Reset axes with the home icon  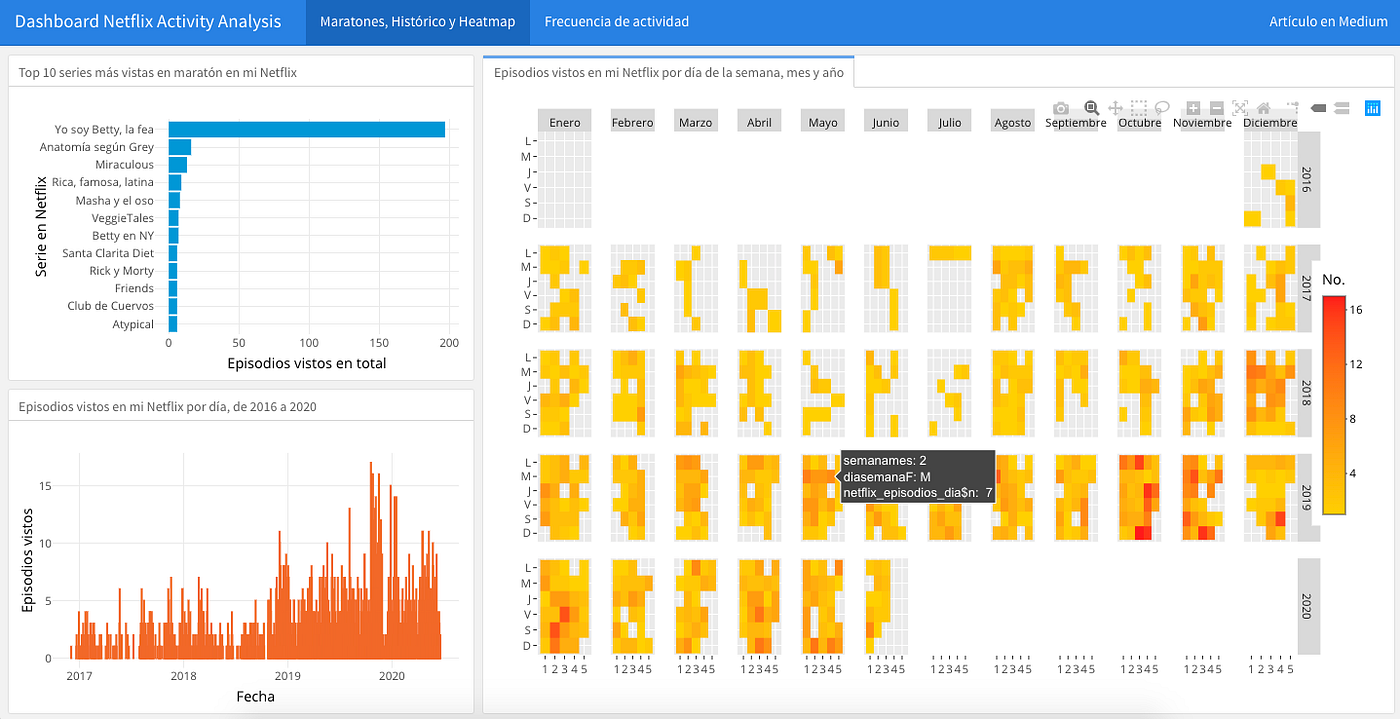click(x=1263, y=107)
